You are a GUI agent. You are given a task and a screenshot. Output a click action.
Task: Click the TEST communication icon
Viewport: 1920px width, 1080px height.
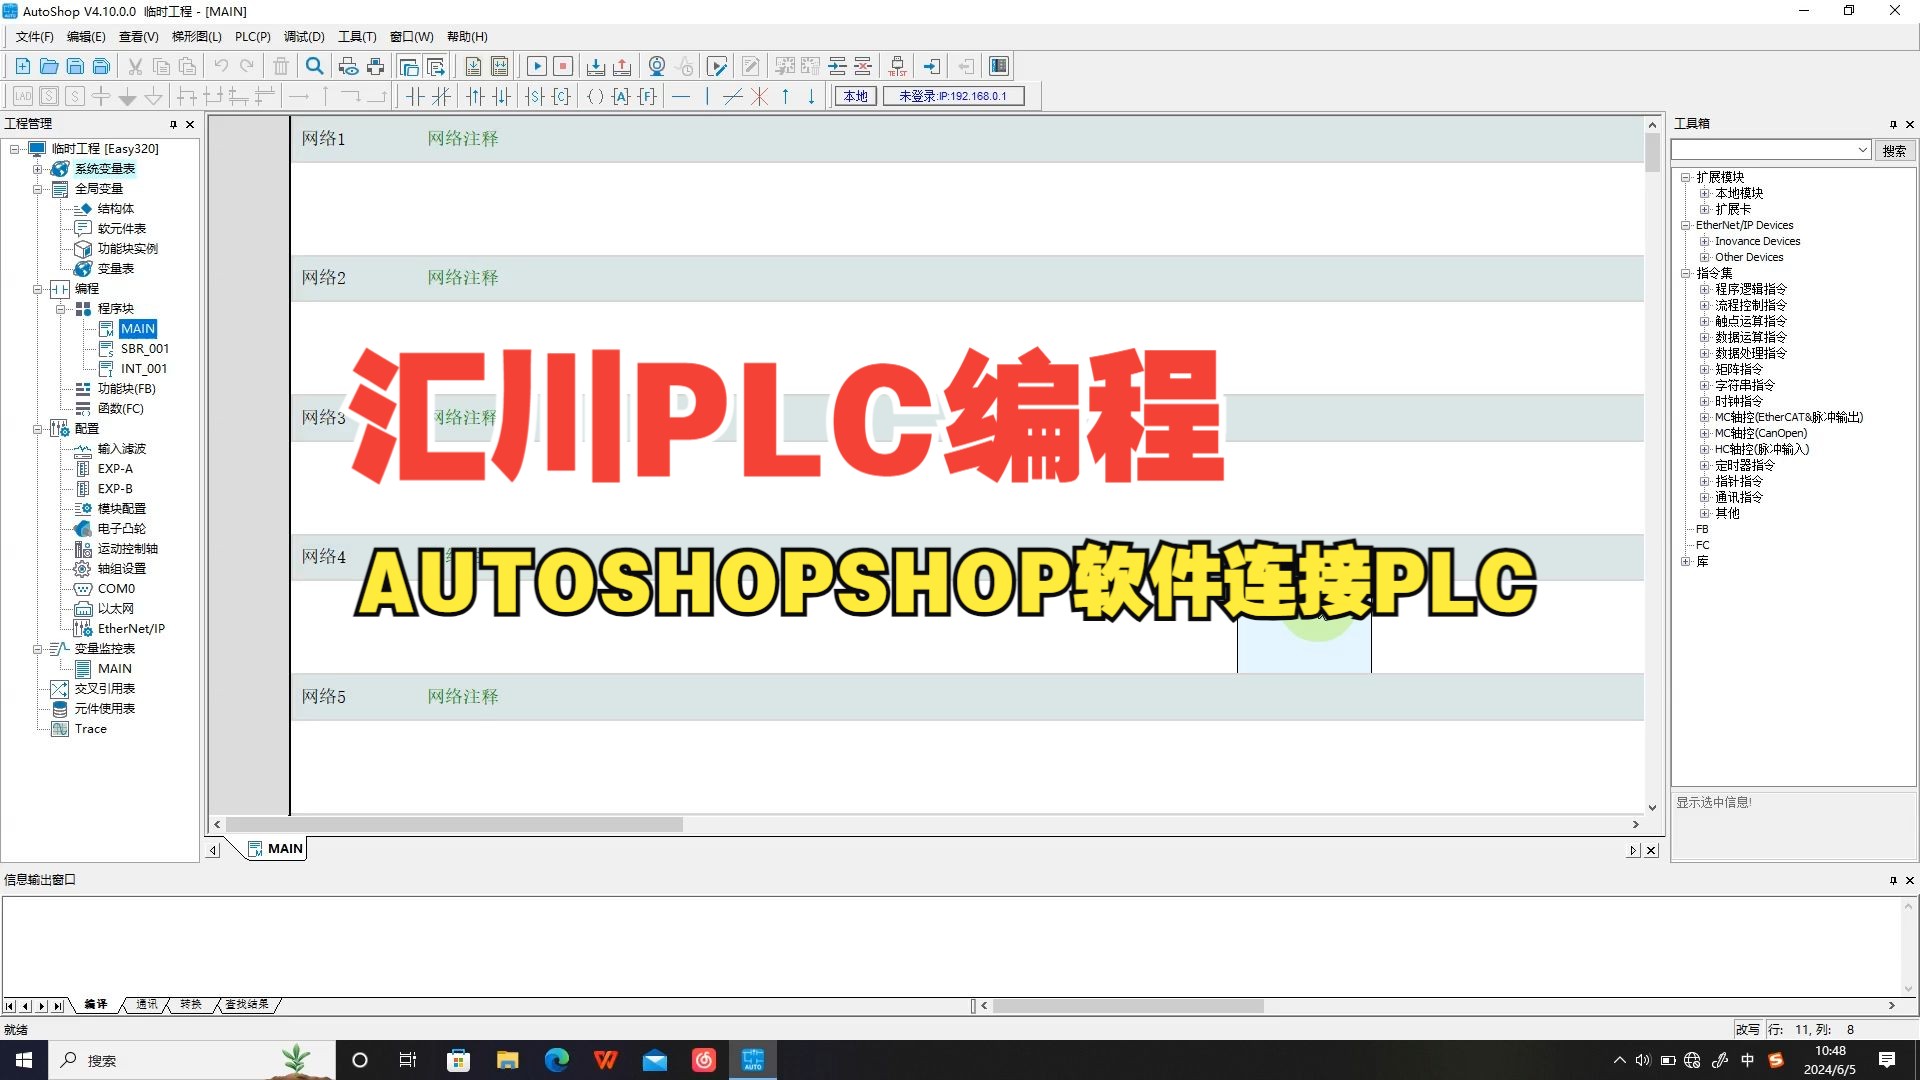tap(898, 66)
